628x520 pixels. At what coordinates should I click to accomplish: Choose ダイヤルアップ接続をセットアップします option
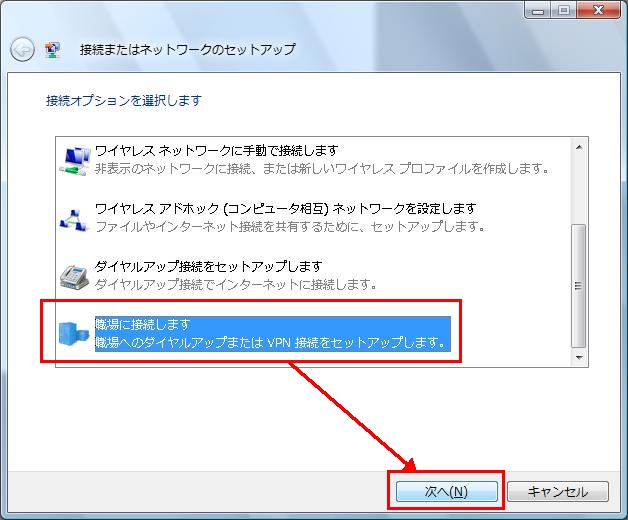(208, 266)
